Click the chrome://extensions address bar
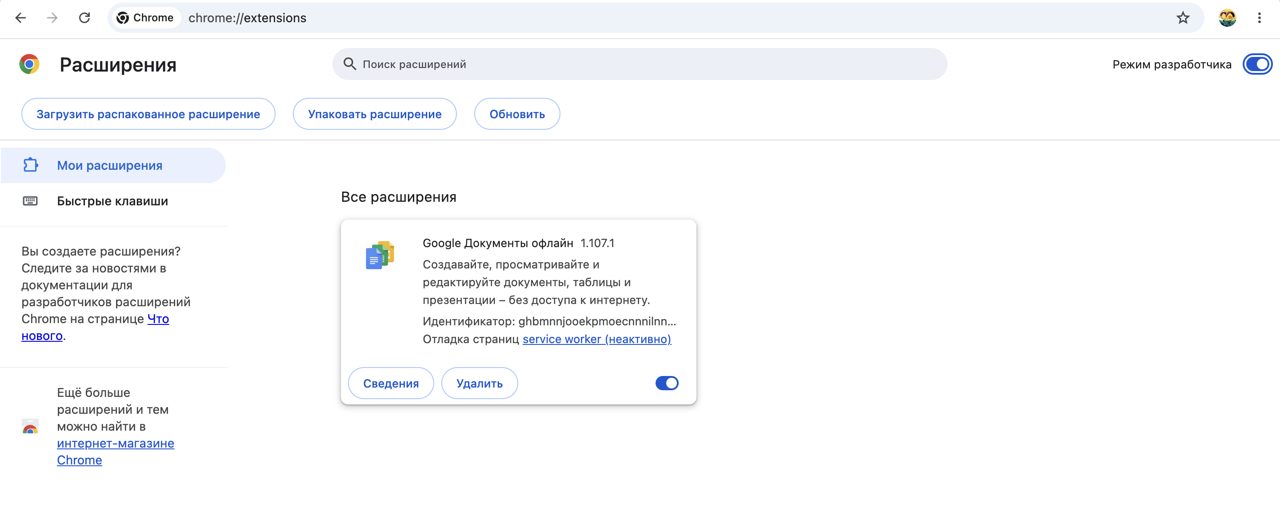This screenshot has height=512, width=1280. pyautogui.click(x=640, y=18)
